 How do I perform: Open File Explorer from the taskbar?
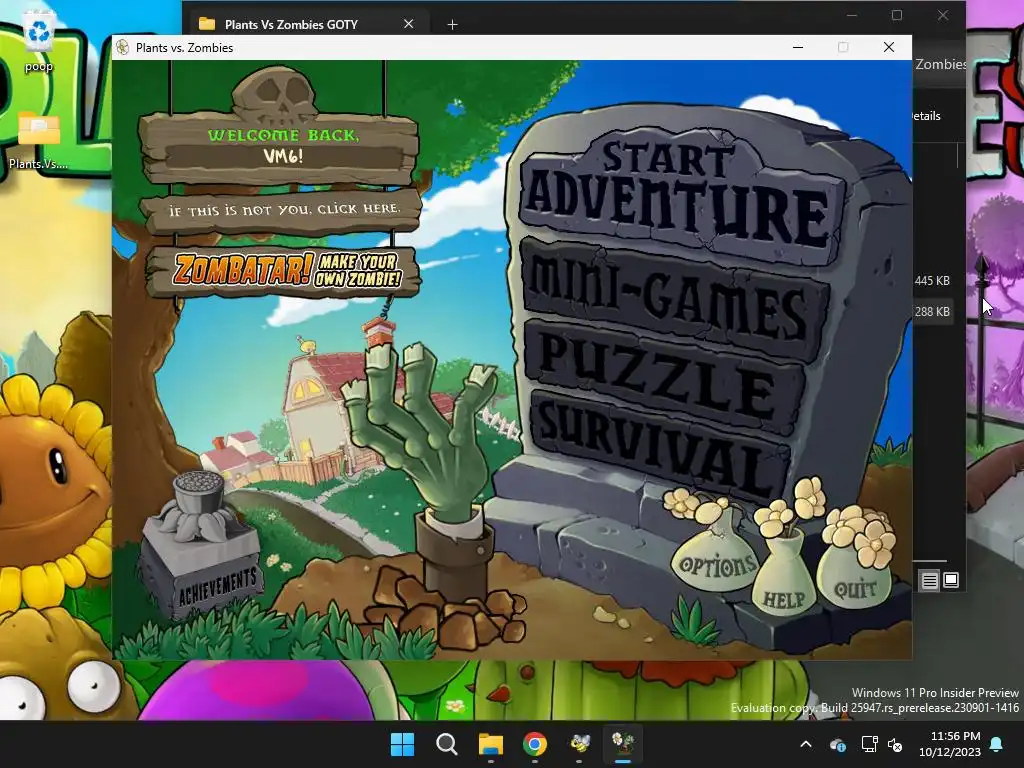(490, 744)
